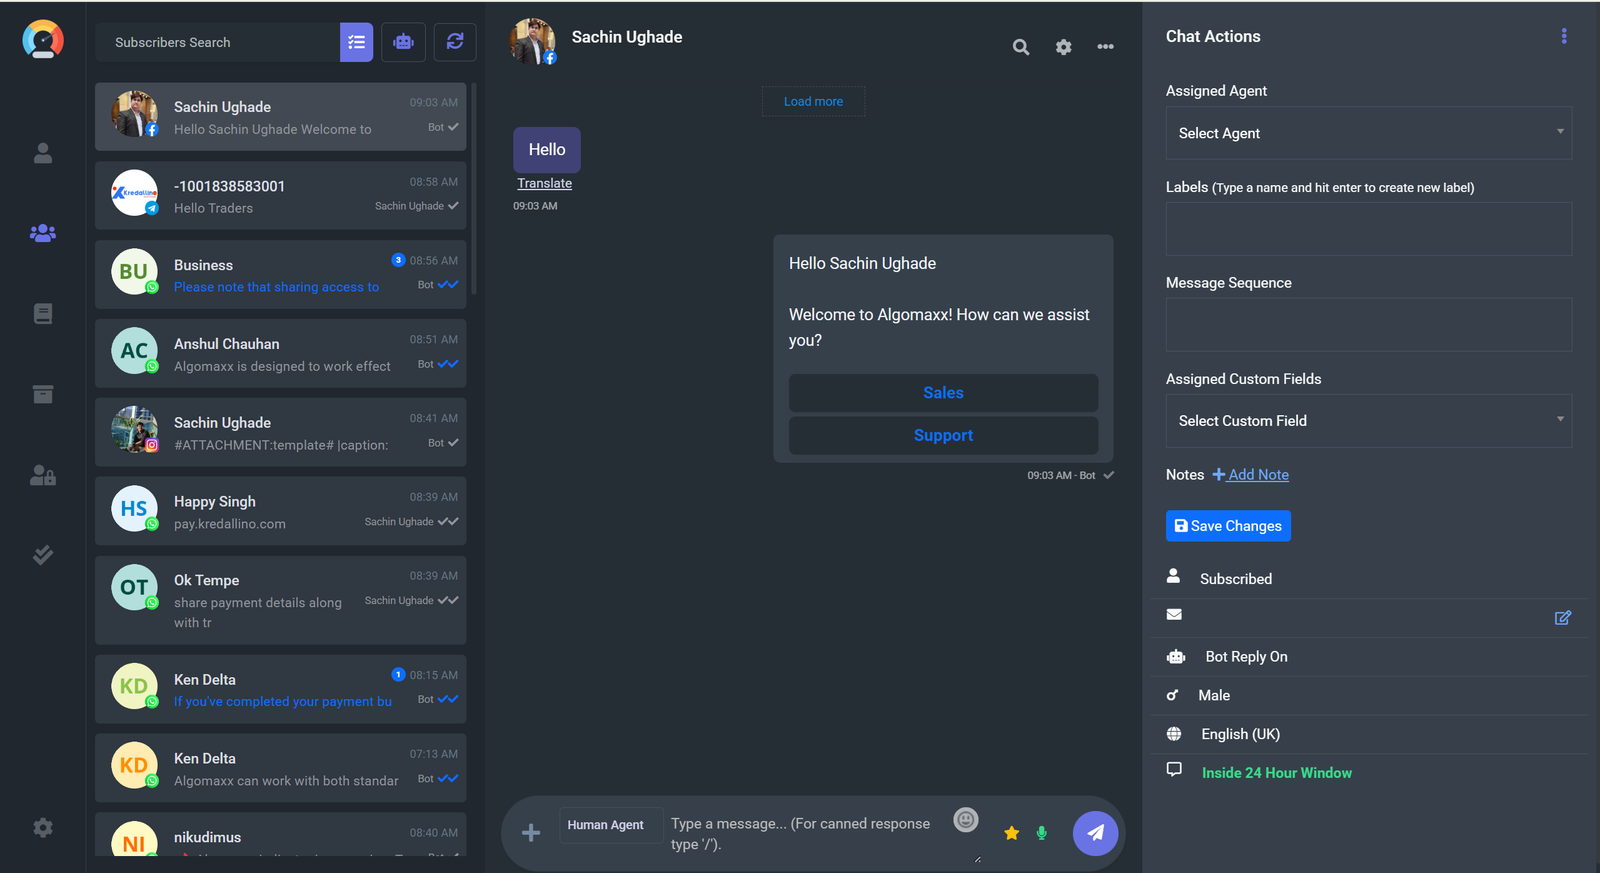
Task: Open chat settings gear icon
Action: 1064,47
